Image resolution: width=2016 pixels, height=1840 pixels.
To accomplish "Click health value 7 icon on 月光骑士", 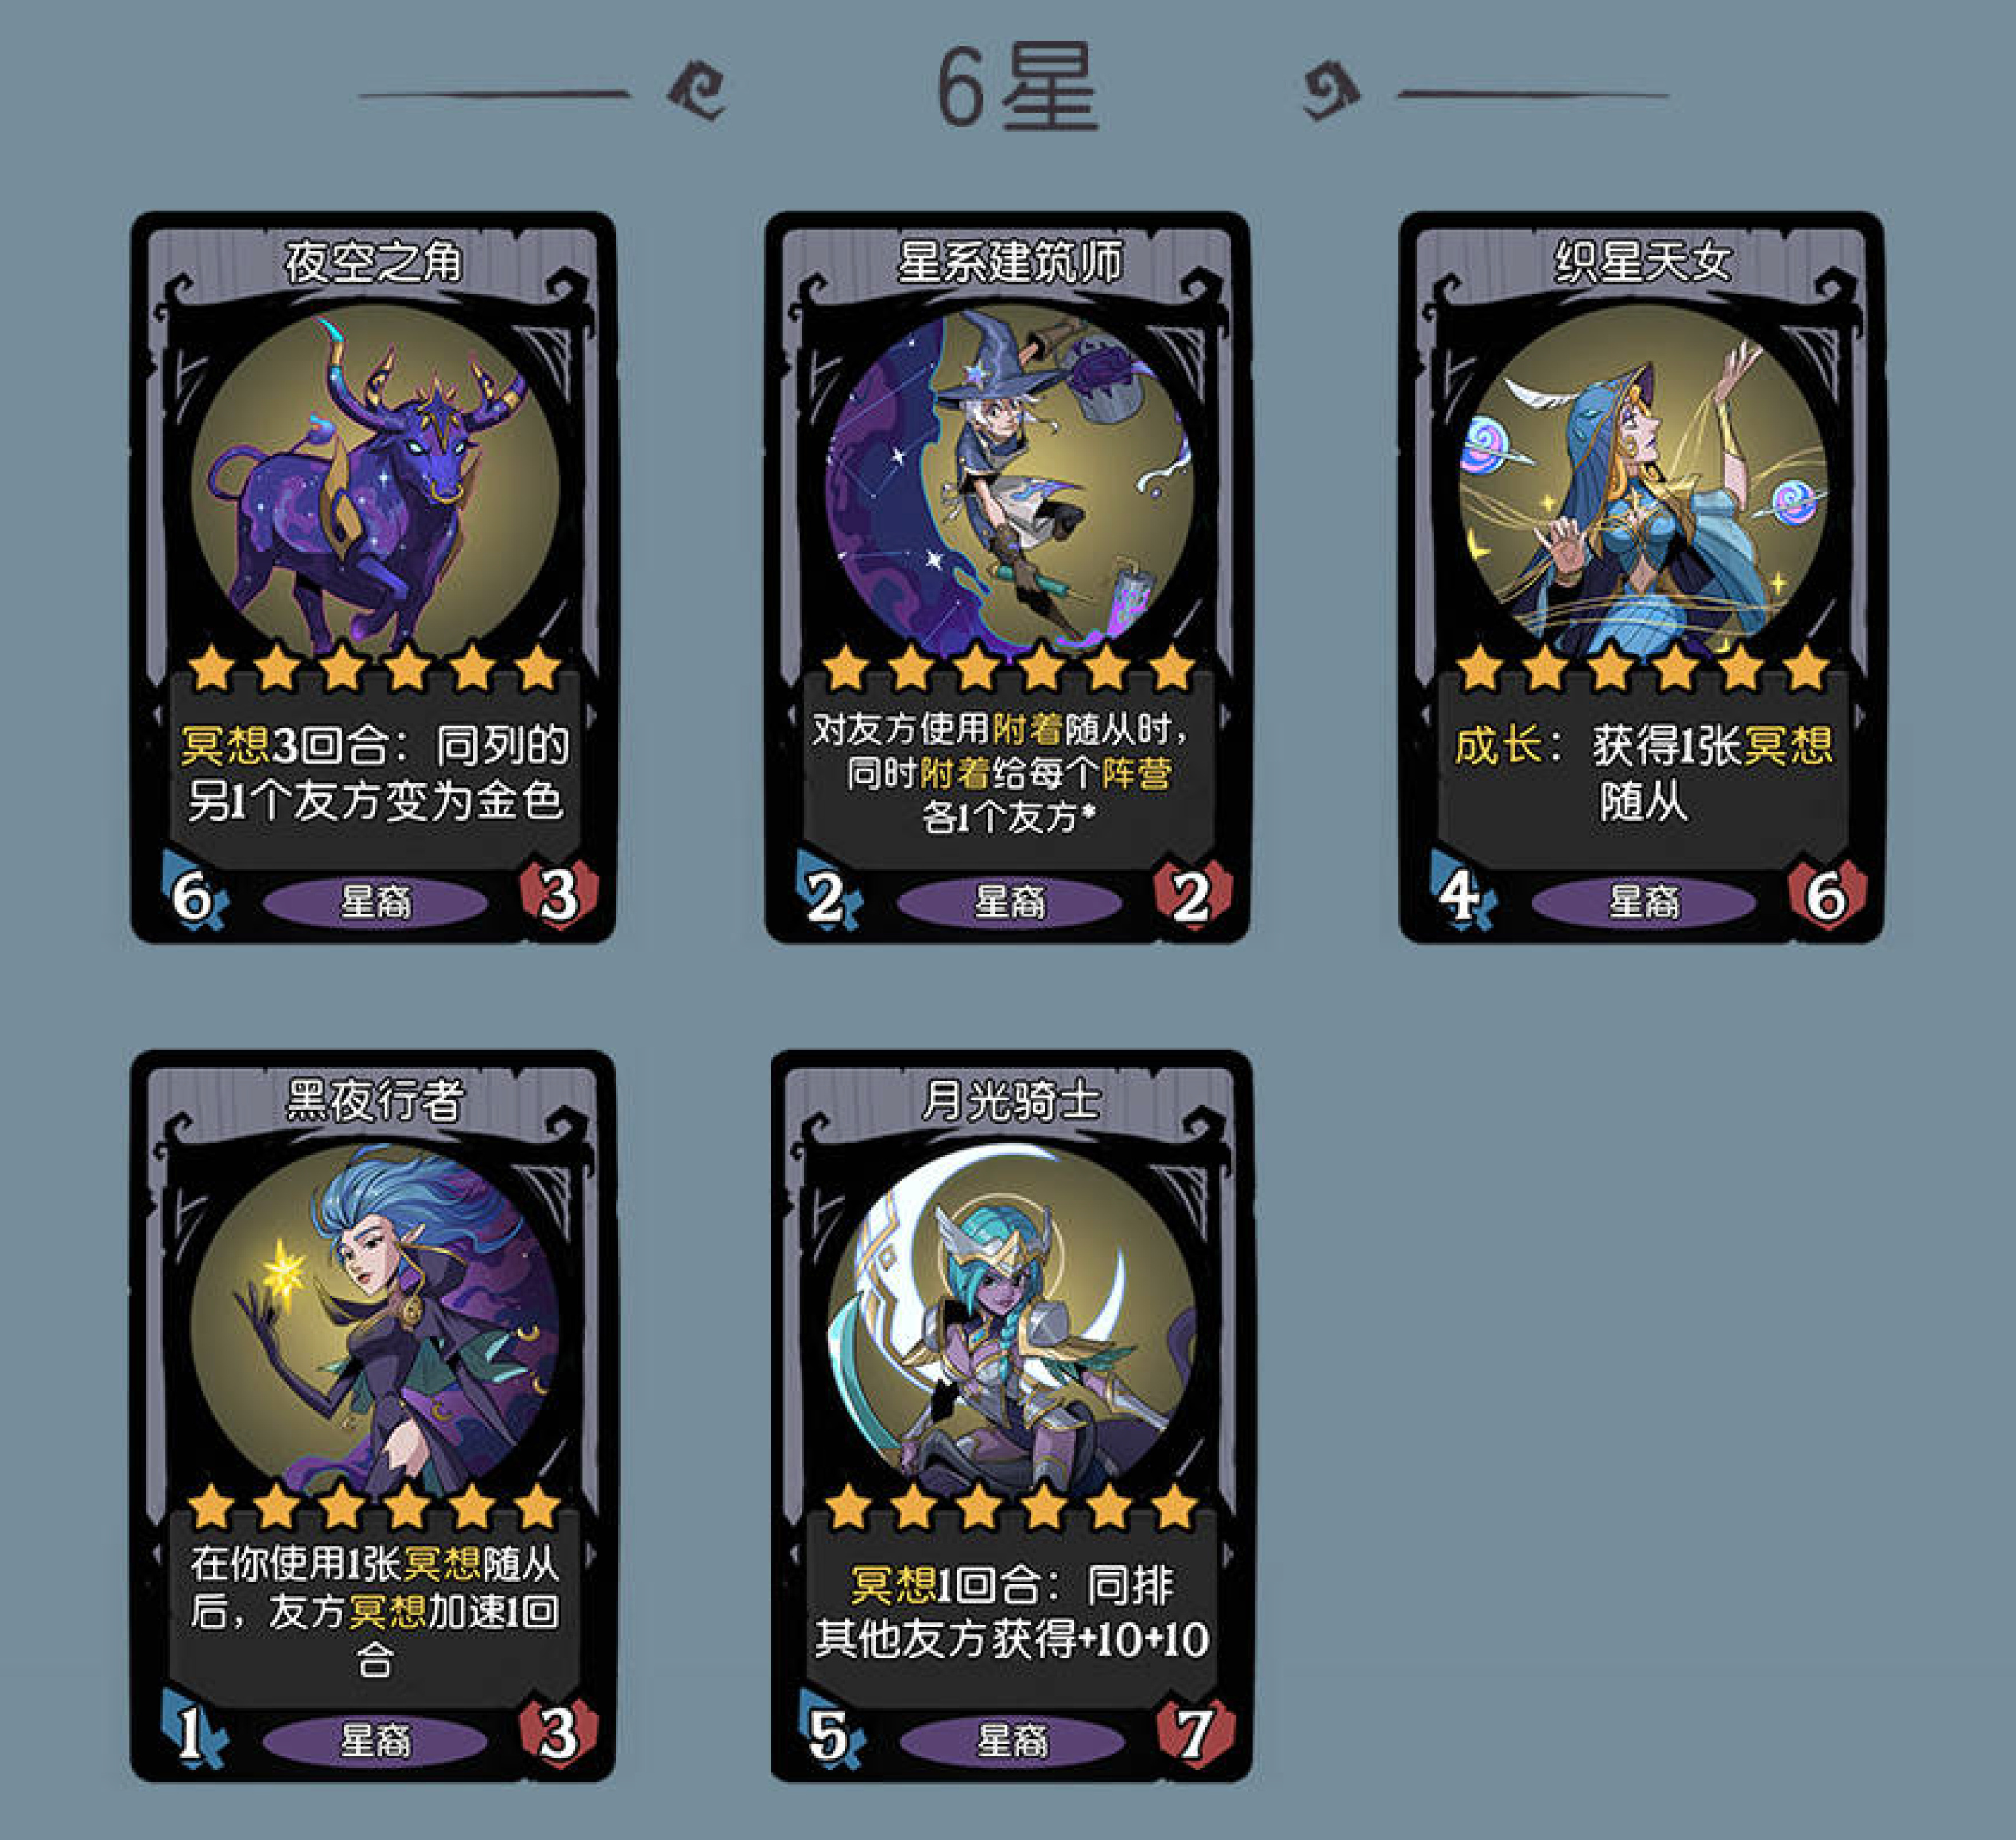I will [x=1196, y=1732].
